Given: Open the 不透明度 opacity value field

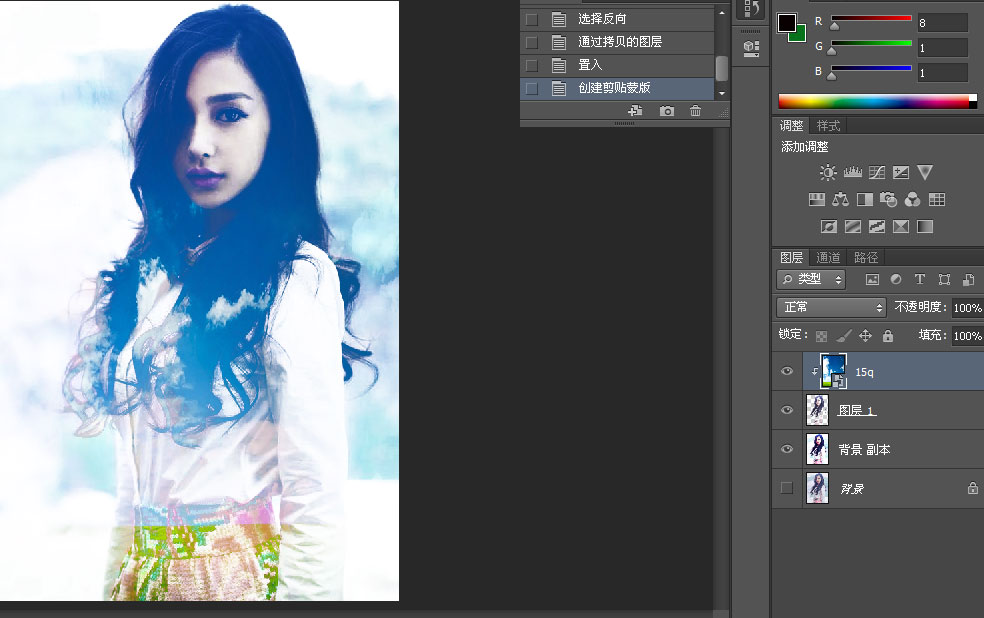Looking at the screenshot, I should click(966, 308).
